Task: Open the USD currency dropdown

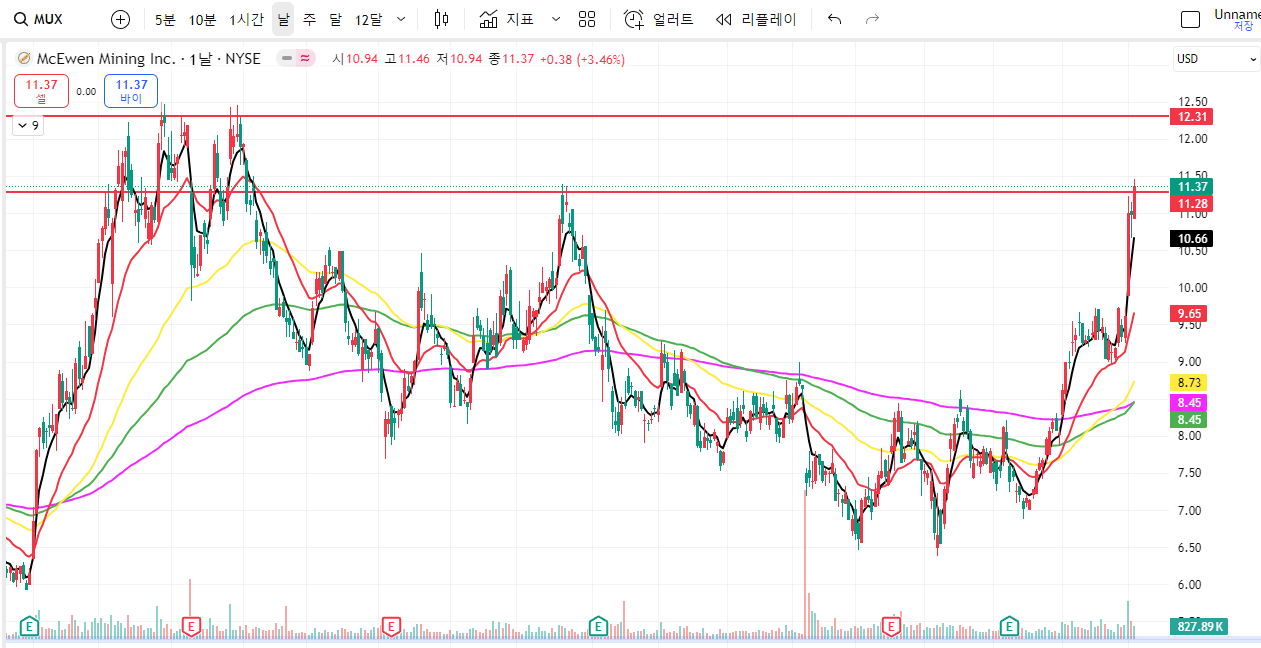Action: [1216, 59]
